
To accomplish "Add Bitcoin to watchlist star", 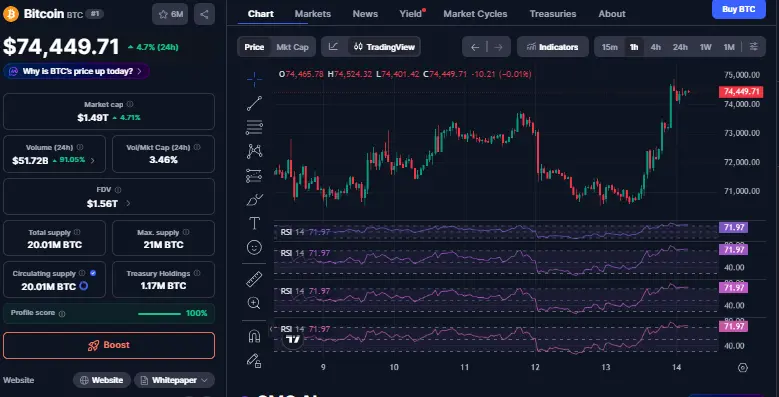I will pos(170,14).
